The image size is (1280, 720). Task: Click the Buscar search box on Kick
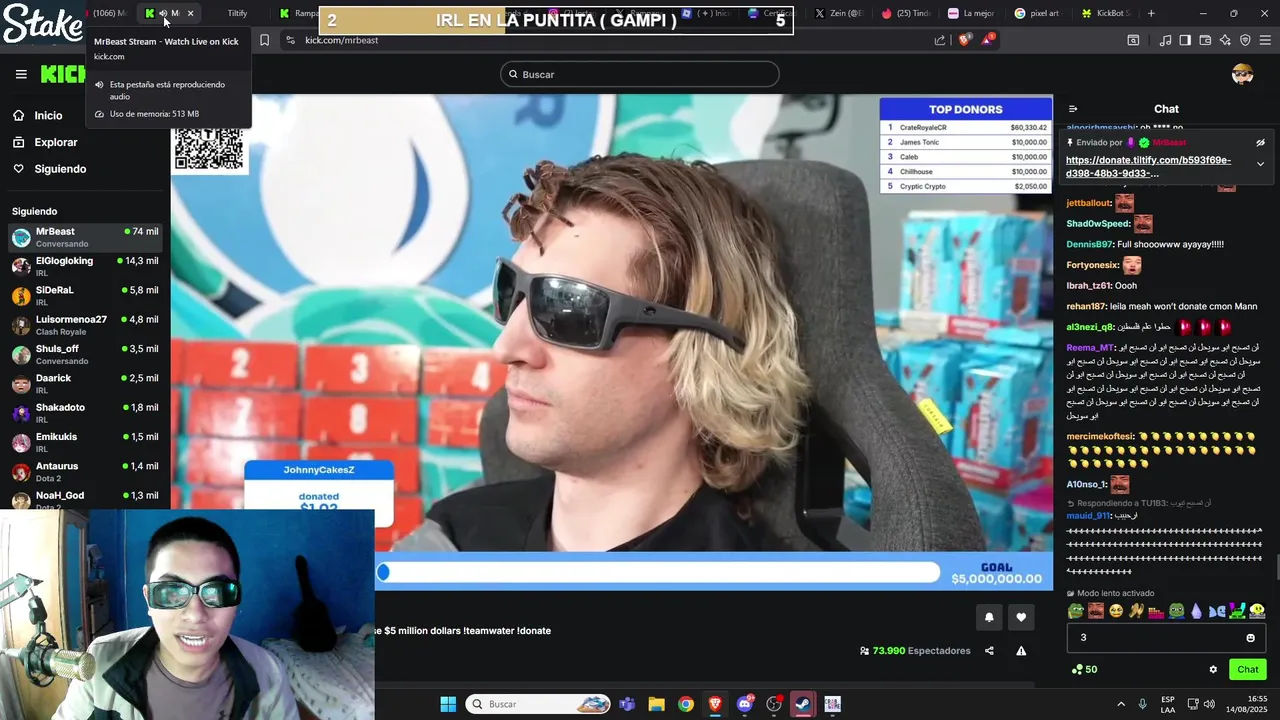point(639,74)
